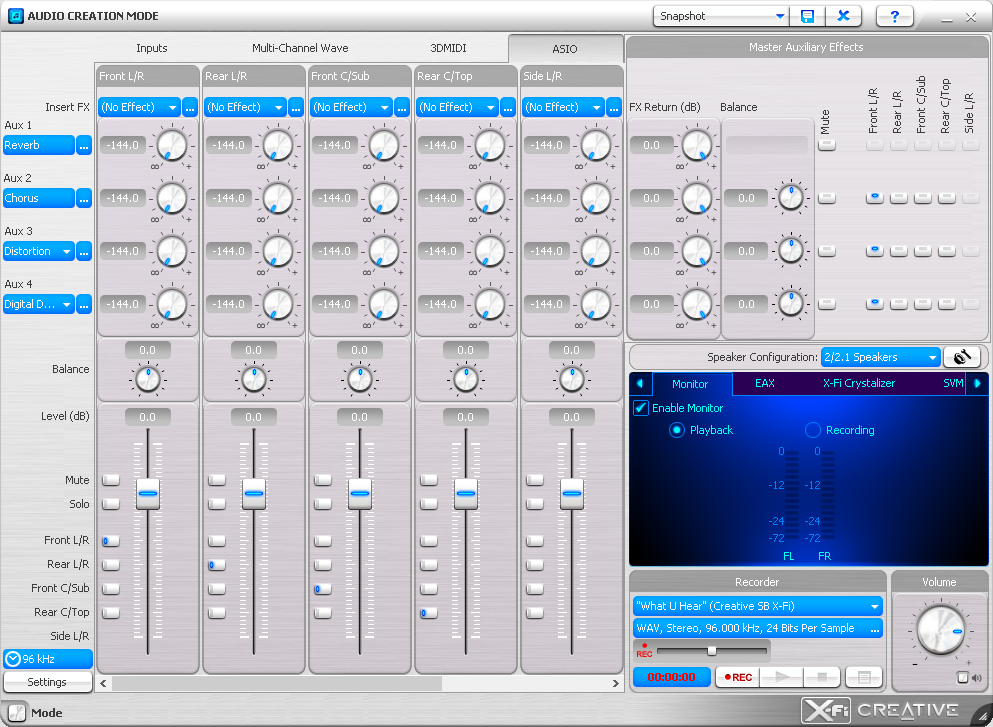Delete the snapshot with the X icon
993x727 pixels.
pyautogui.click(x=844, y=16)
